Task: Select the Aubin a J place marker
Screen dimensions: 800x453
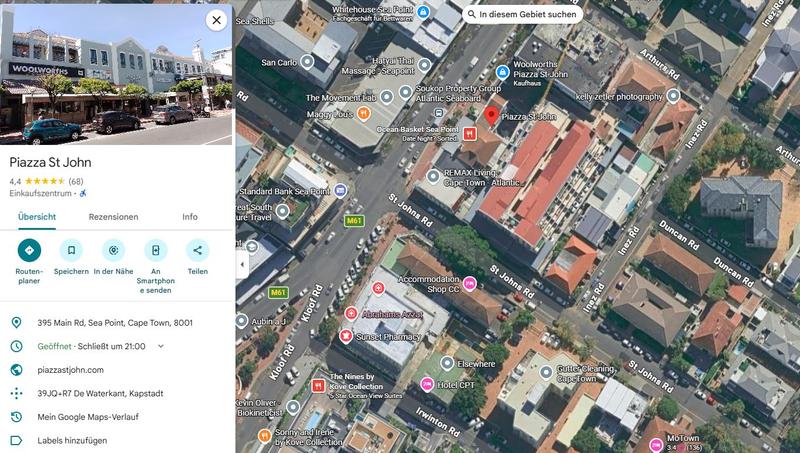Action: [x=242, y=321]
